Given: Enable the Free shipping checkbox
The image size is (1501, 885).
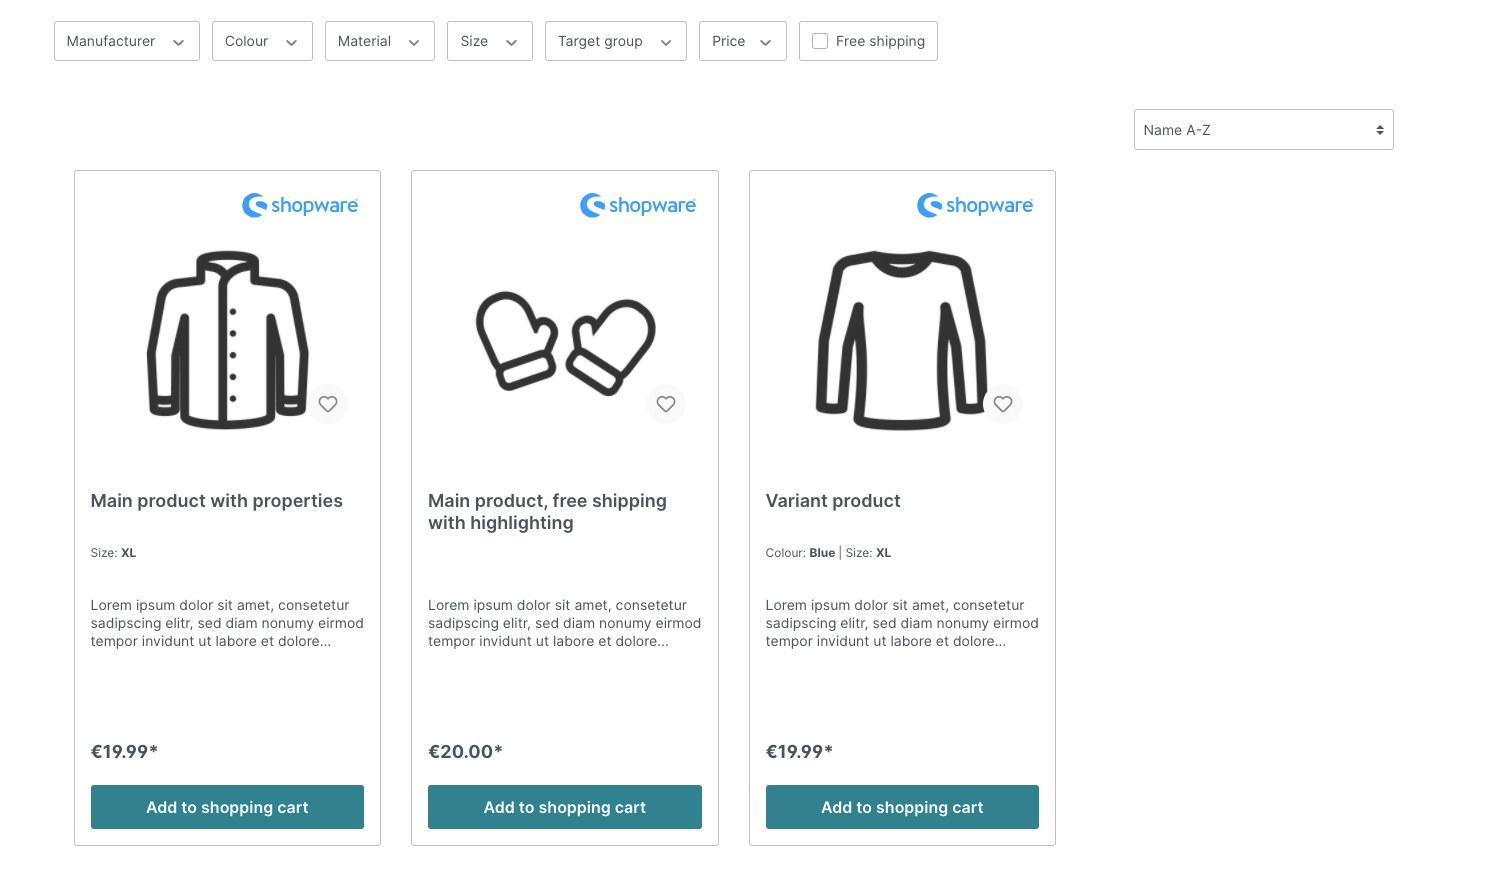Looking at the screenshot, I should click(820, 41).
